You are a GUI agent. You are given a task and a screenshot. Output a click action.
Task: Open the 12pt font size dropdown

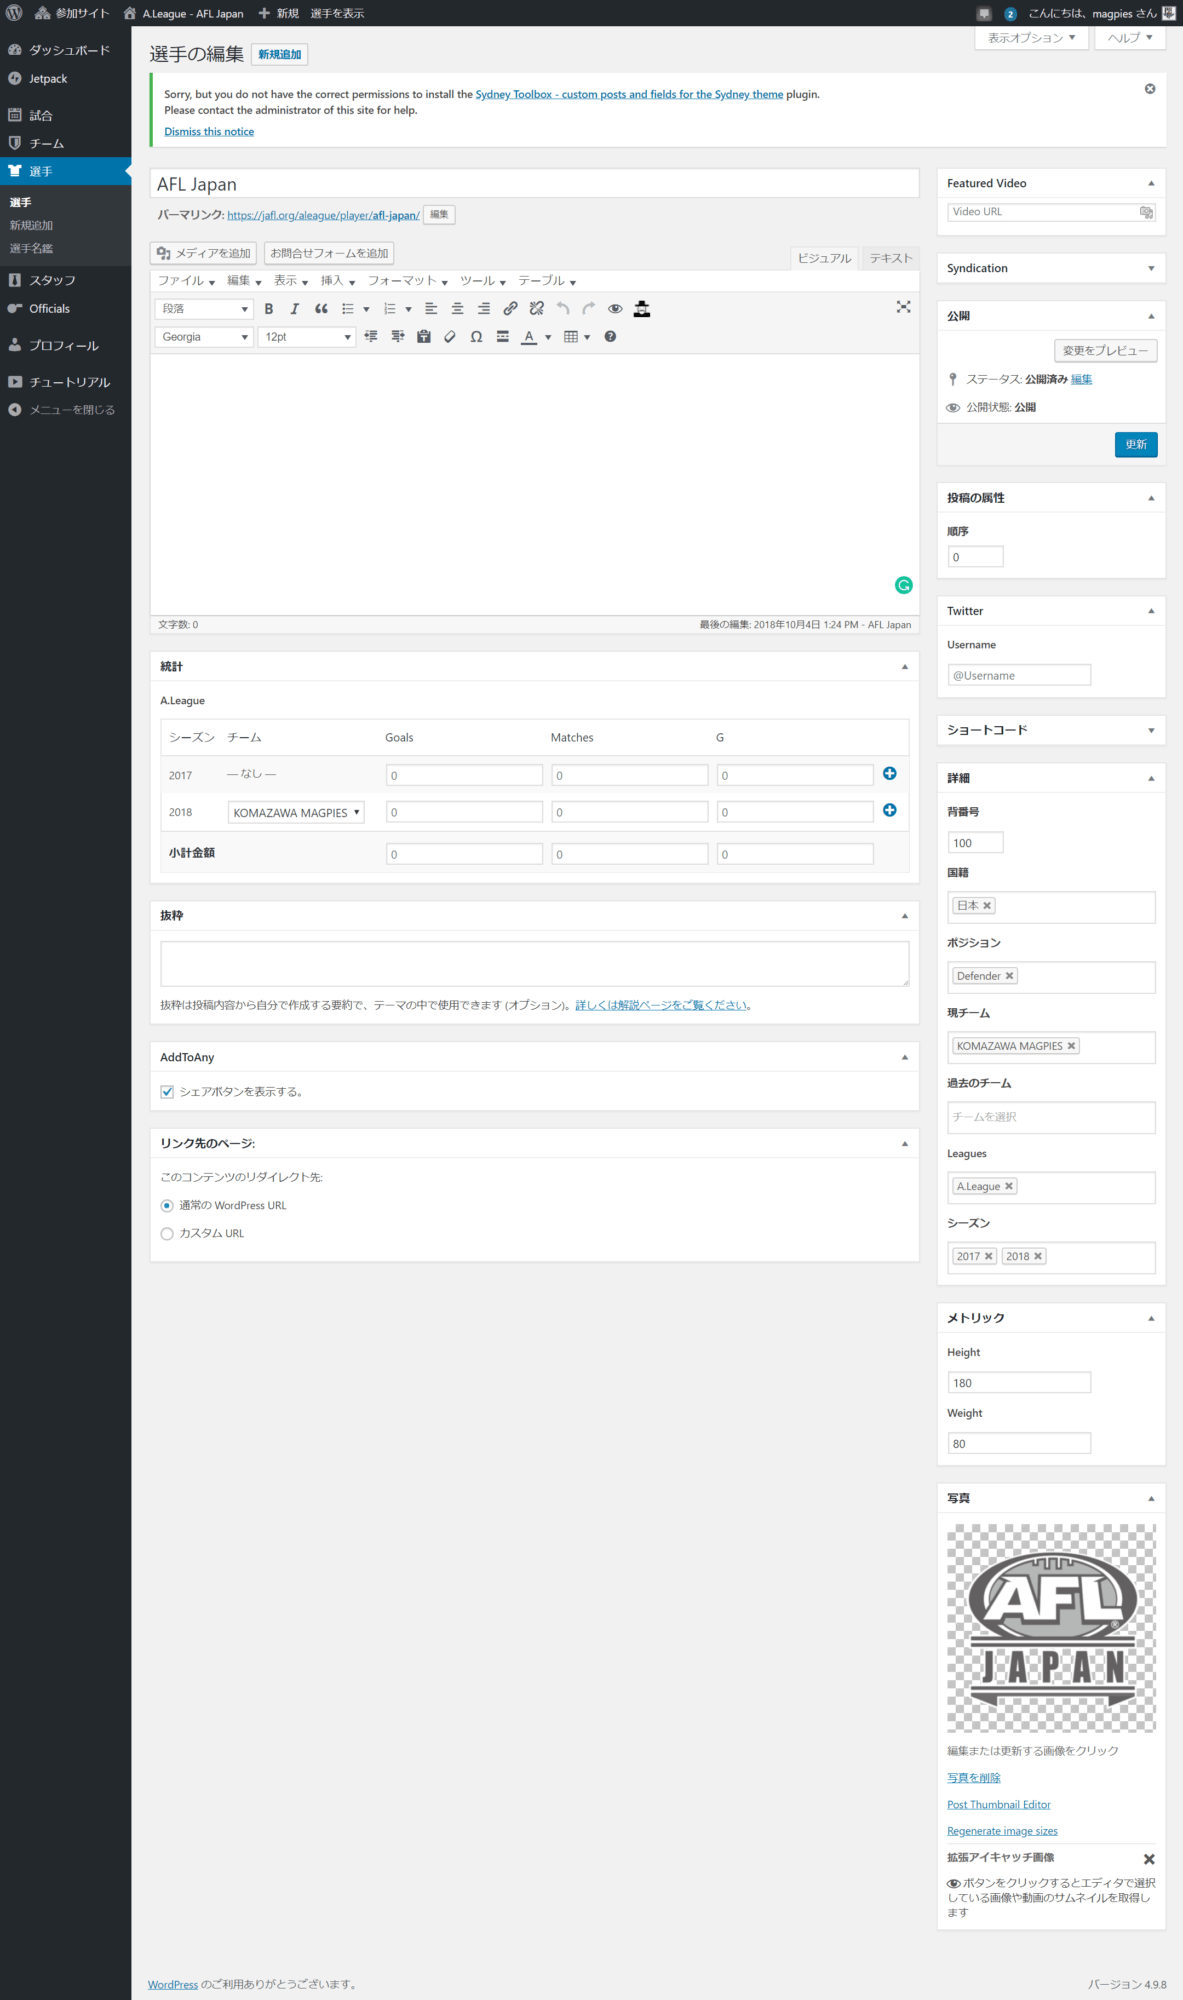point(307,337)
